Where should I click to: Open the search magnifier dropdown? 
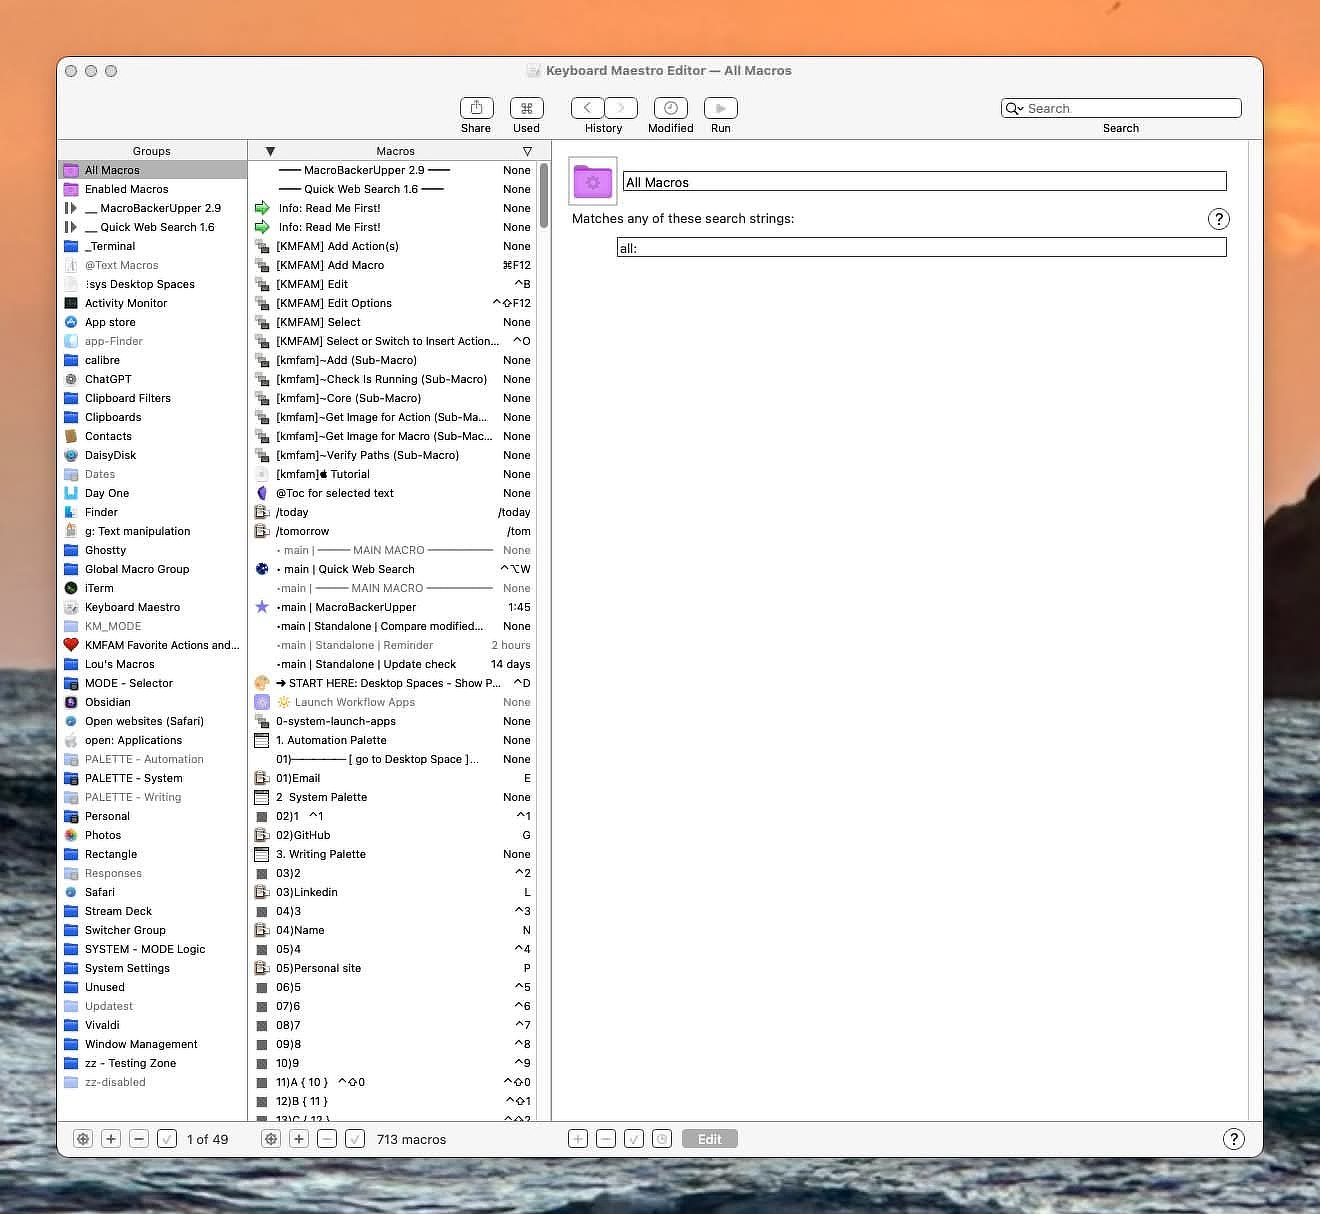[x=1014, y=109]
